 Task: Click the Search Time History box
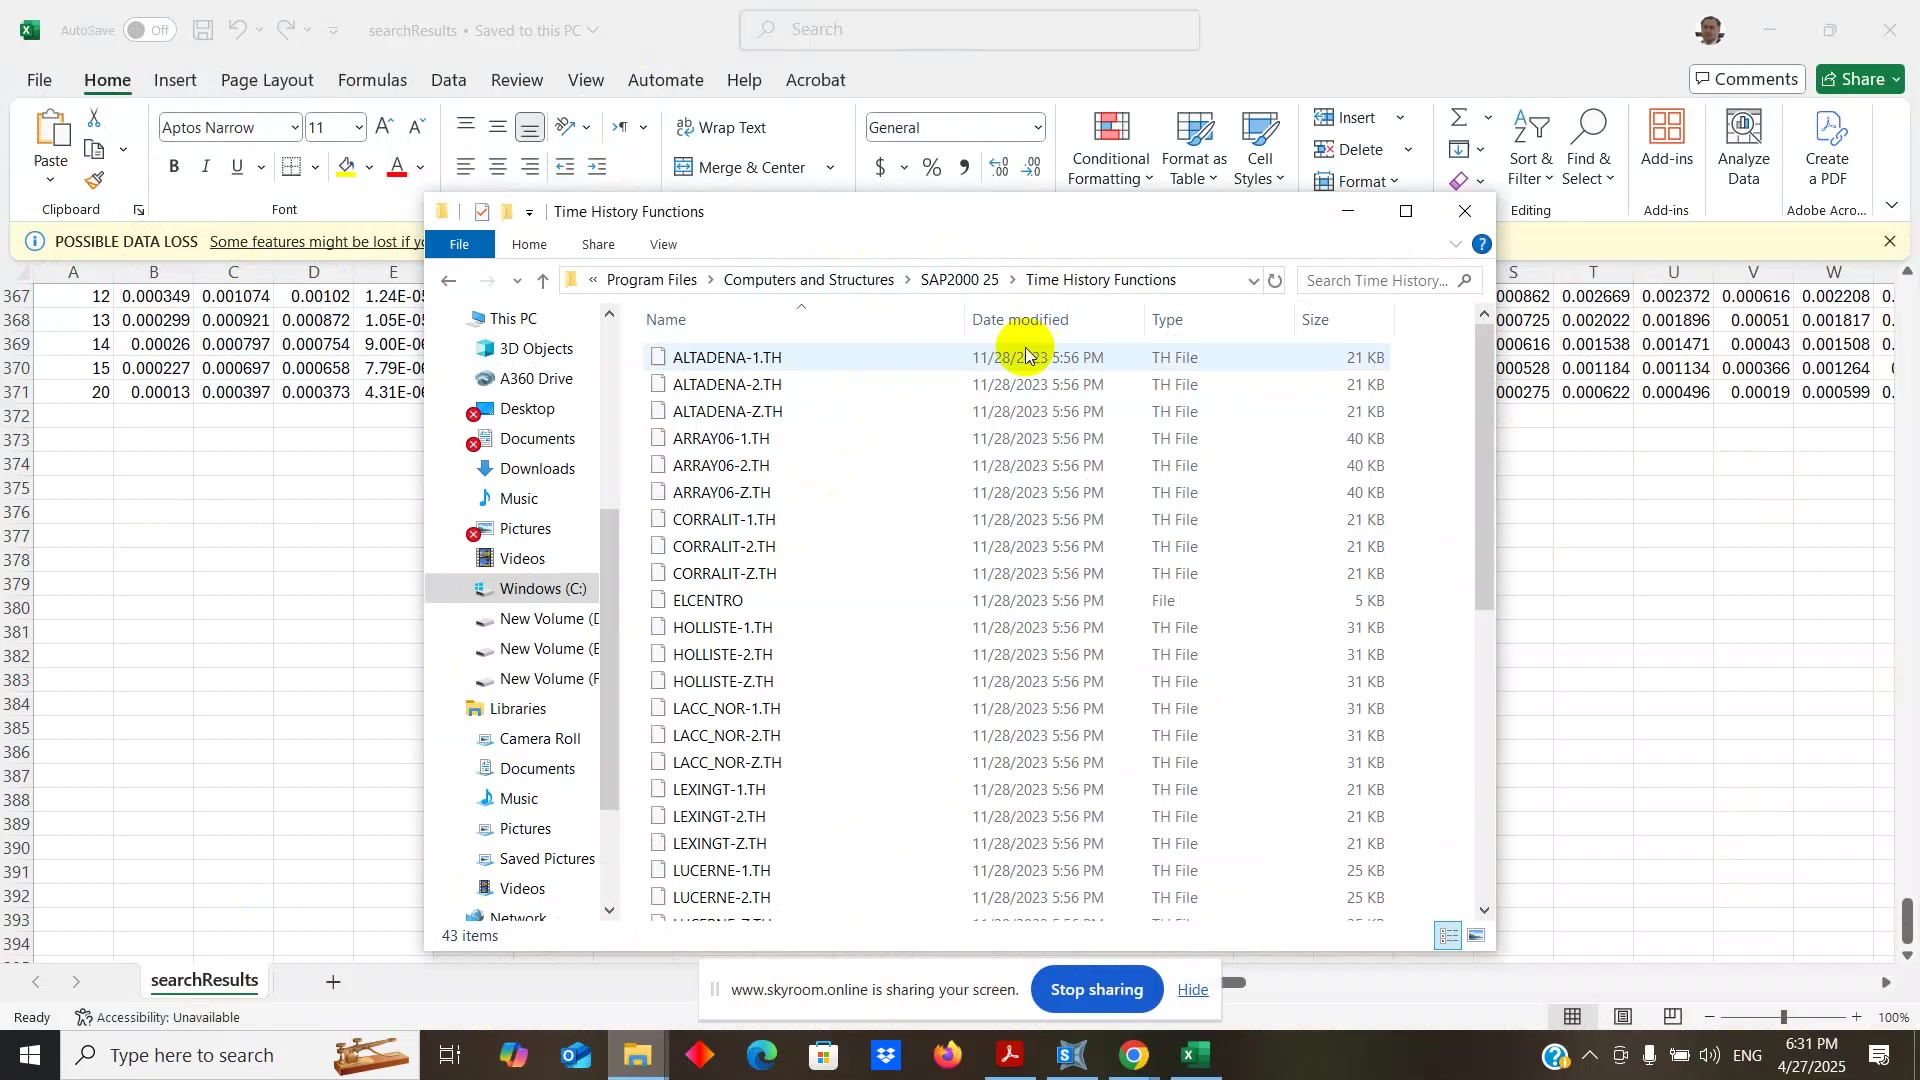click(1377, 281)
